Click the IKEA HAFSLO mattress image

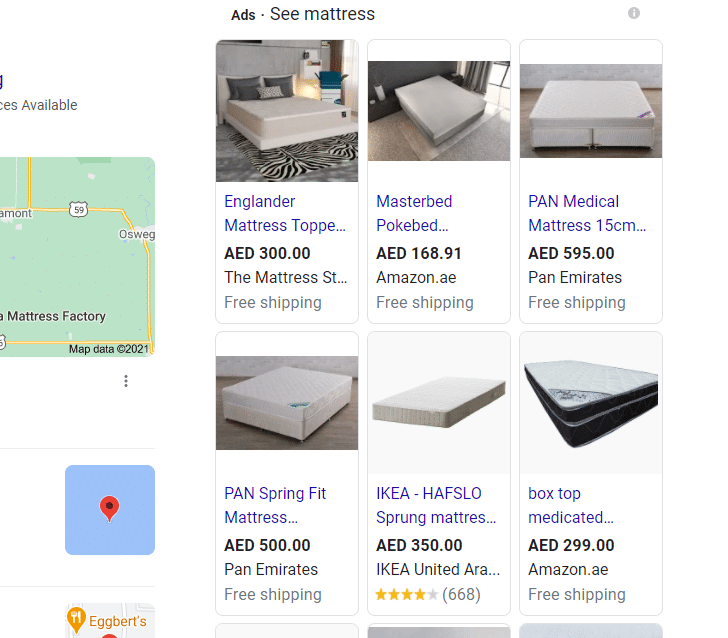[439, 402]
